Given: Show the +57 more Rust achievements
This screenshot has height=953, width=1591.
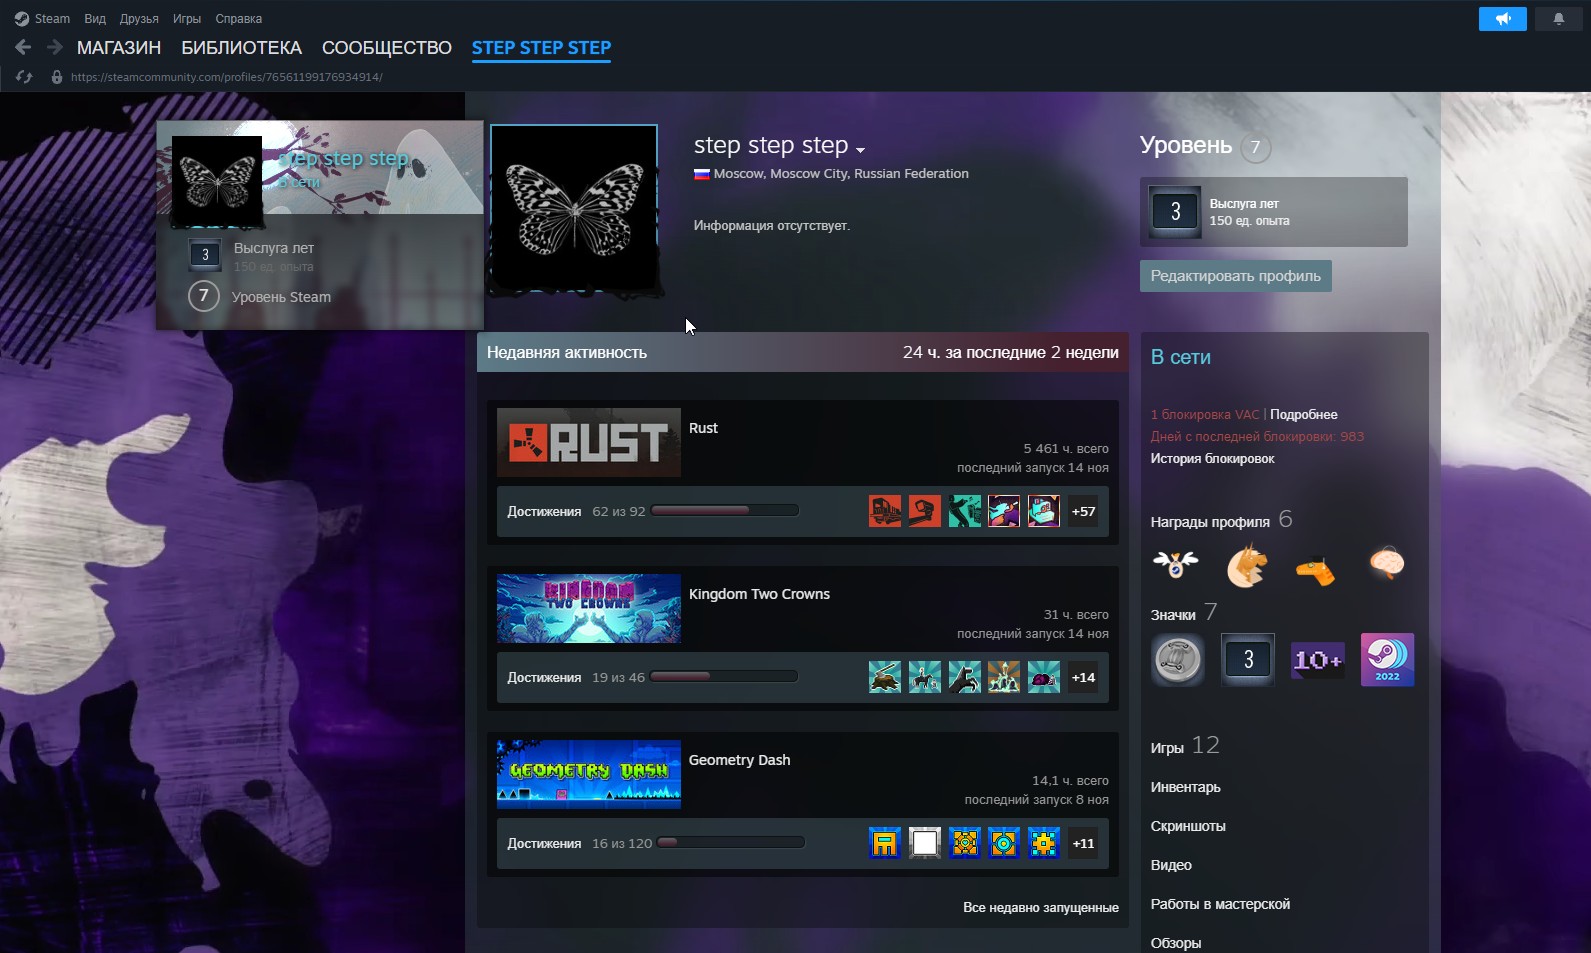Looking at the screenshot, I should (1083, 511).
